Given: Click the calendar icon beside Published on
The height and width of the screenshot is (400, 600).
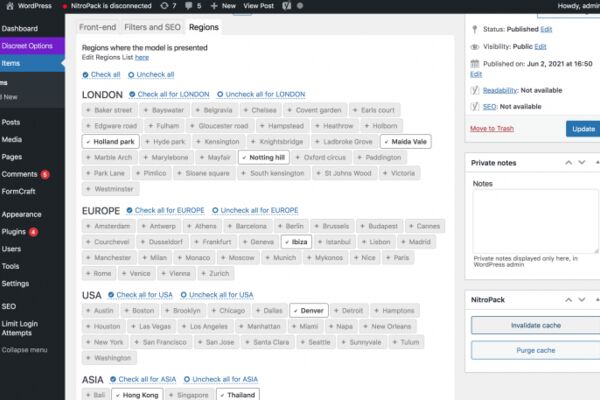Looking at the screenshot, I should [x=474, y=64].
